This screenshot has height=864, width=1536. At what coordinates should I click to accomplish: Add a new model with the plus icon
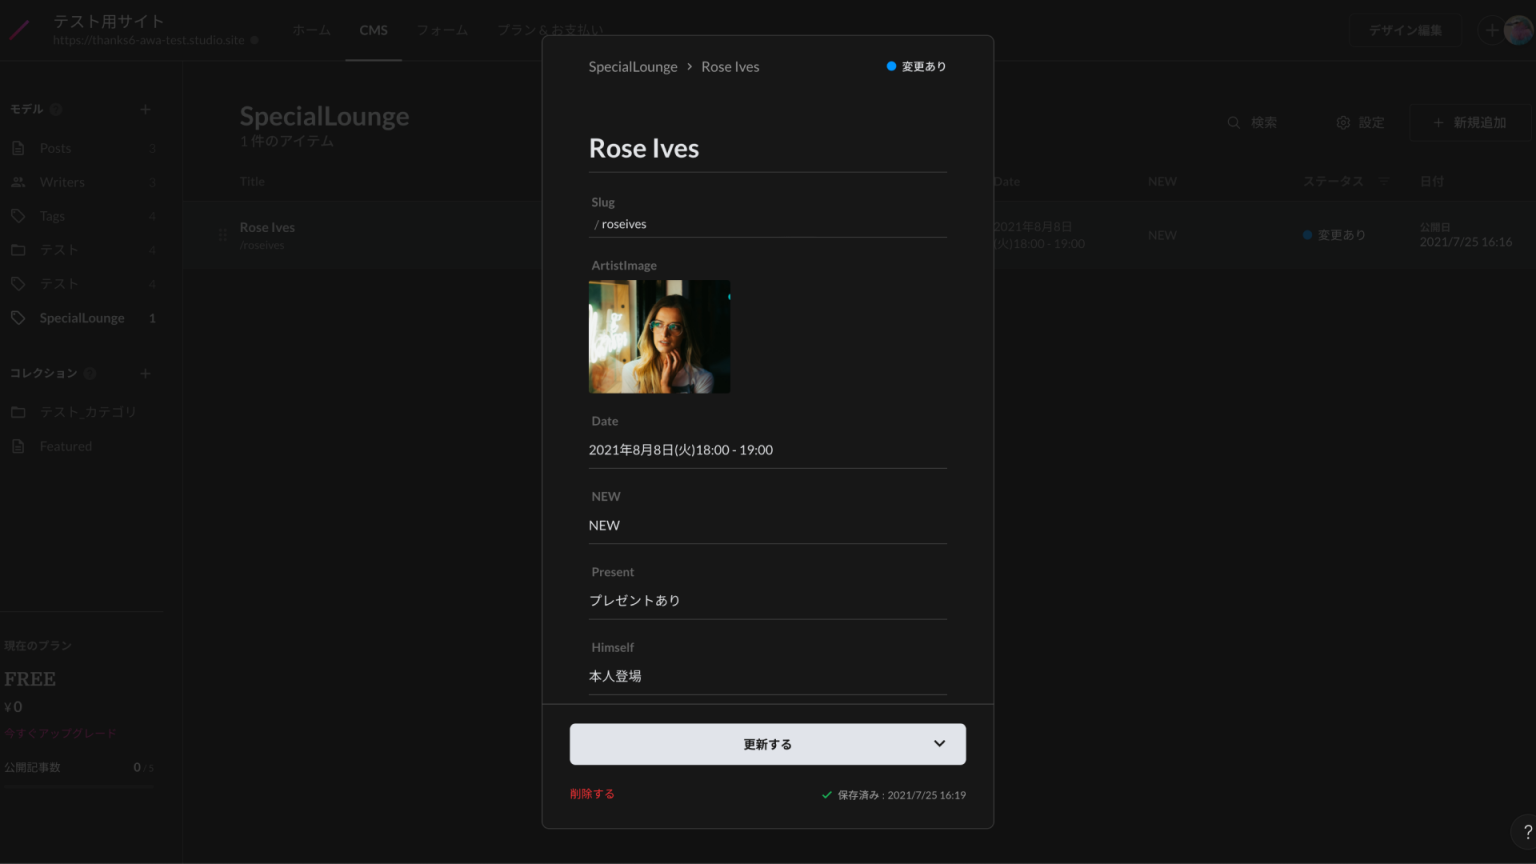[x=145, y=108]
